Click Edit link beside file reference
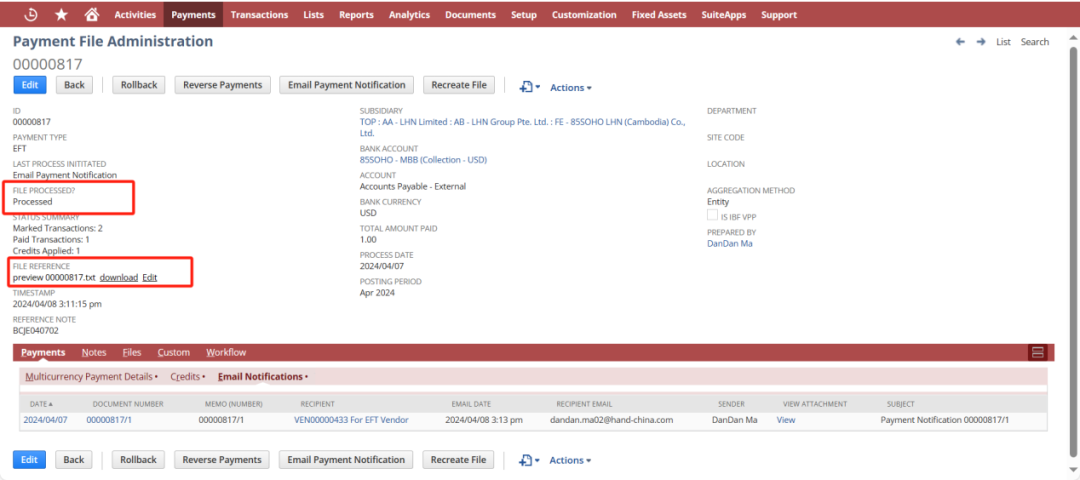Viewport: 1080px width, 480px height. tap(149, 278)
